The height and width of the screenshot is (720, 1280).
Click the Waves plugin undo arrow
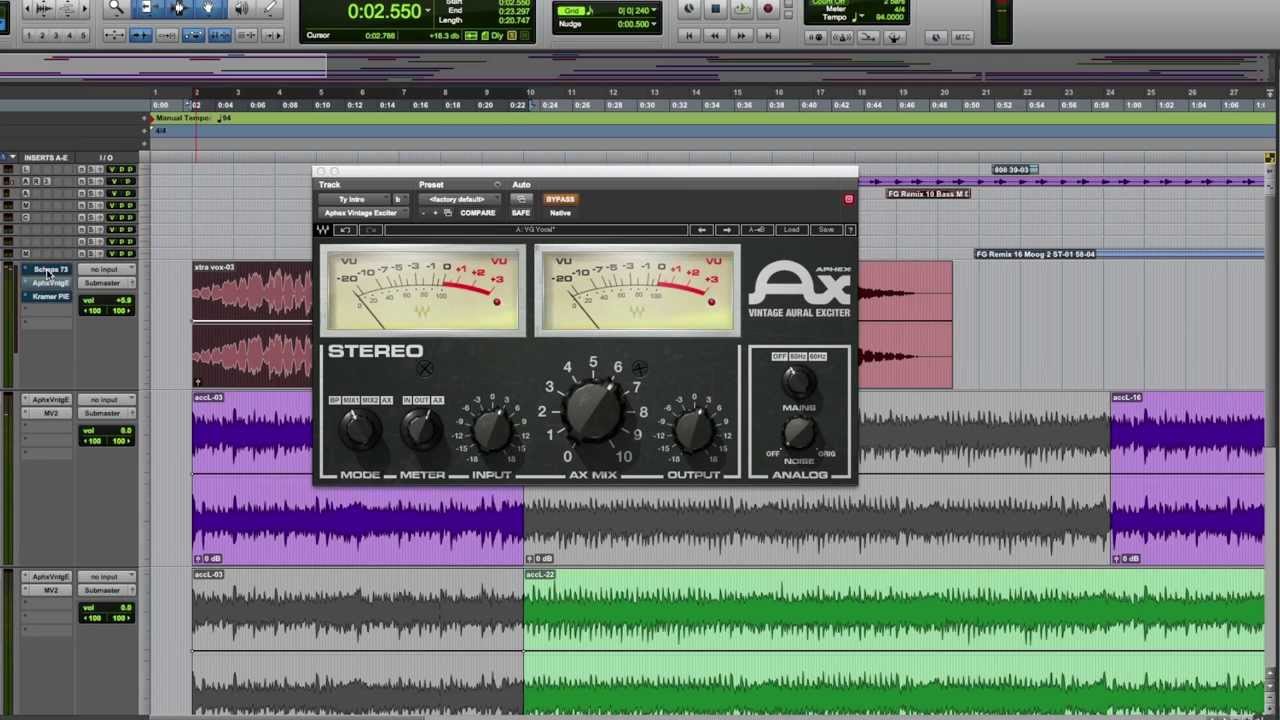(x=345, y=230)
